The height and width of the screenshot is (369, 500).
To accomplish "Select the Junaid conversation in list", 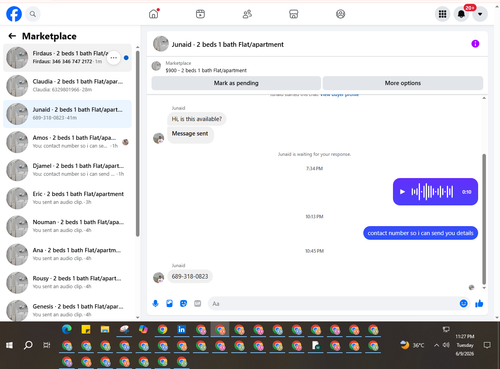I will [x=67, y=114].
